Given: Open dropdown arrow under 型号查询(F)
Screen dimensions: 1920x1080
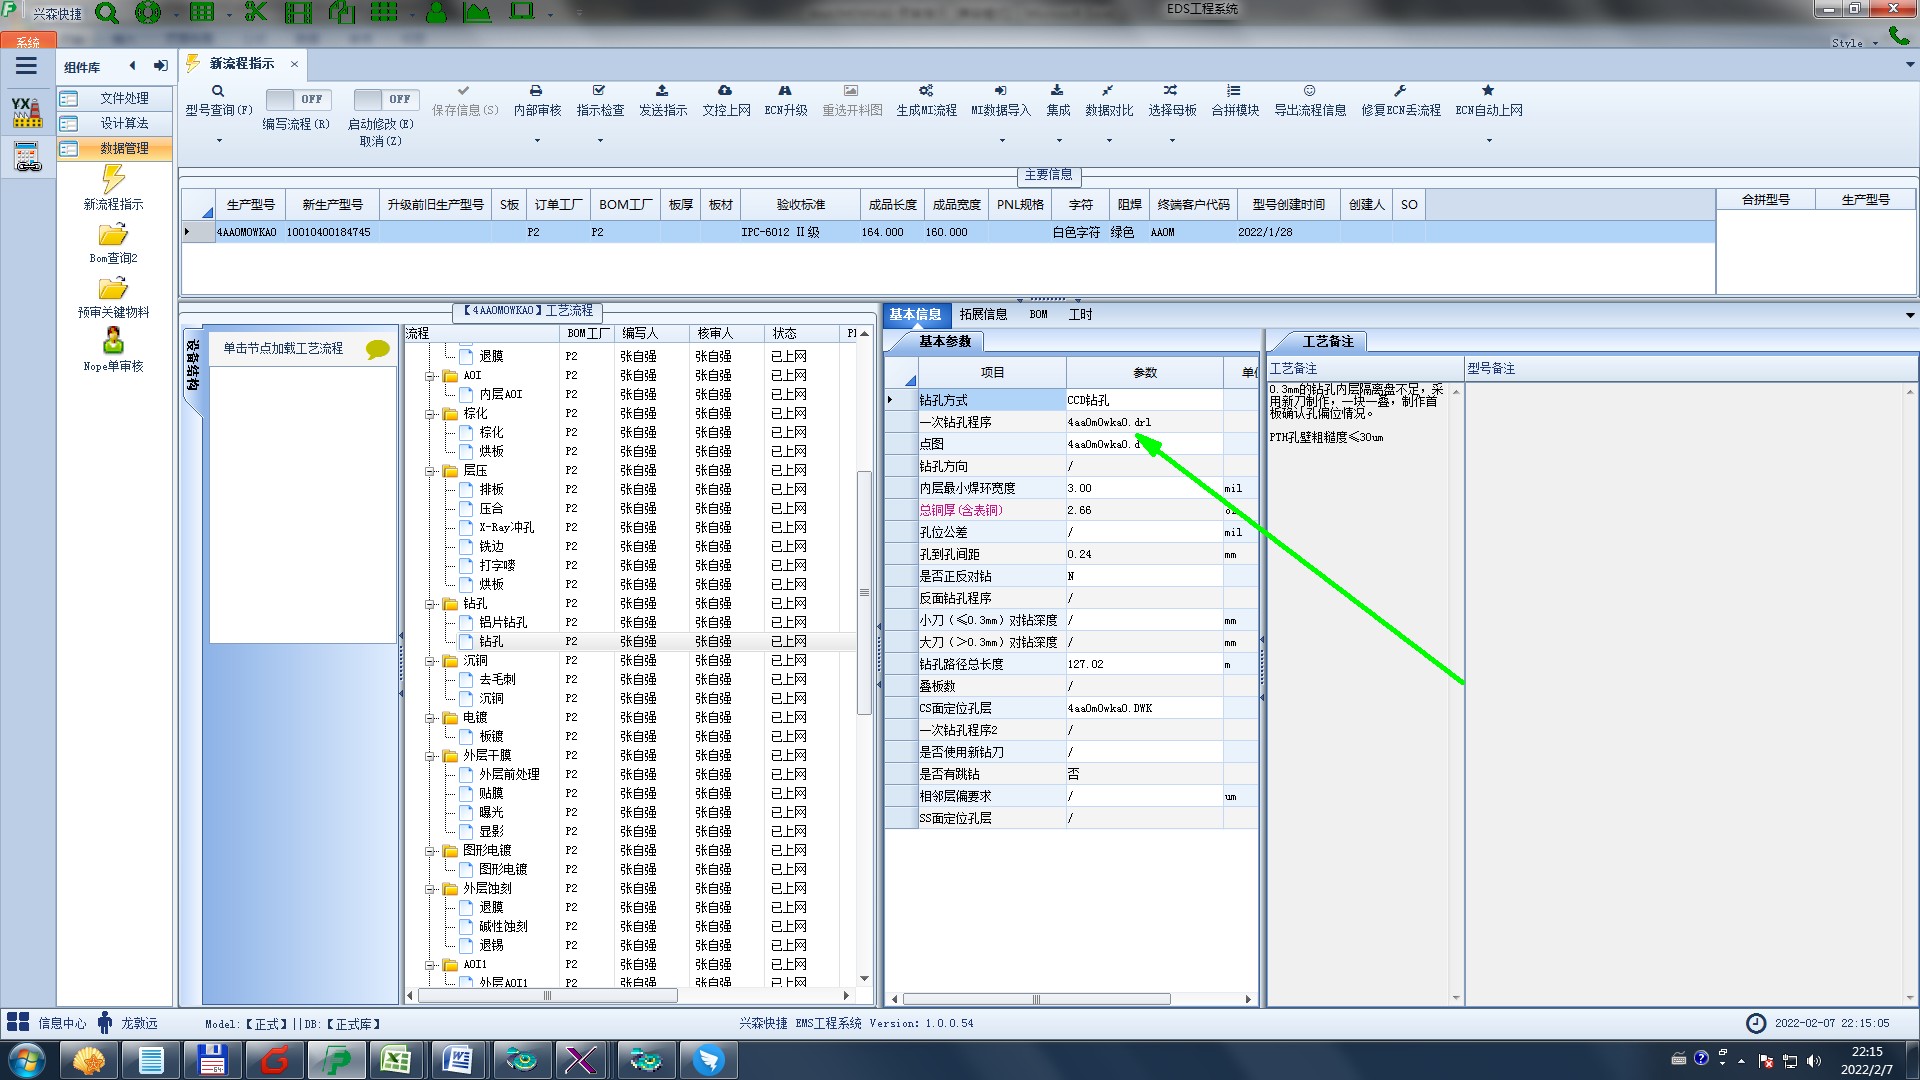Looking at the screenshot, I should point(218,140).
